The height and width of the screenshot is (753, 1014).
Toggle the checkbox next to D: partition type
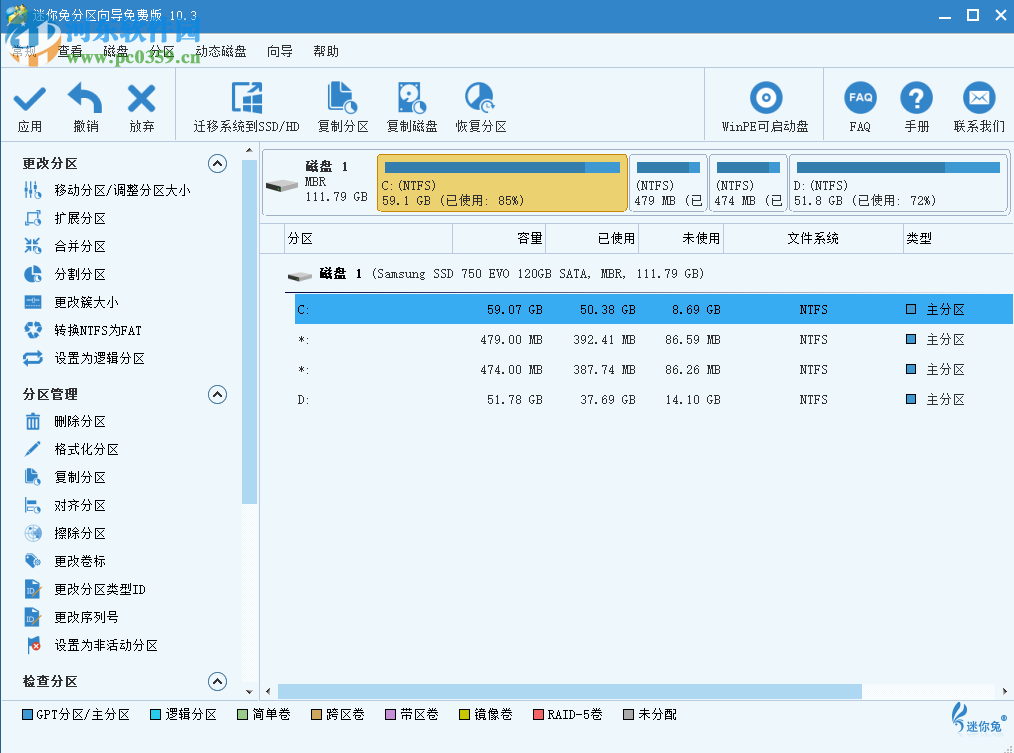(909, 397)
